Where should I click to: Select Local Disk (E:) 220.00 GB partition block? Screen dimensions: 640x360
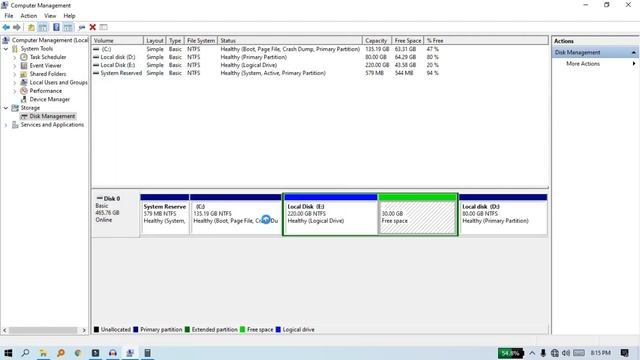(331, 214)
